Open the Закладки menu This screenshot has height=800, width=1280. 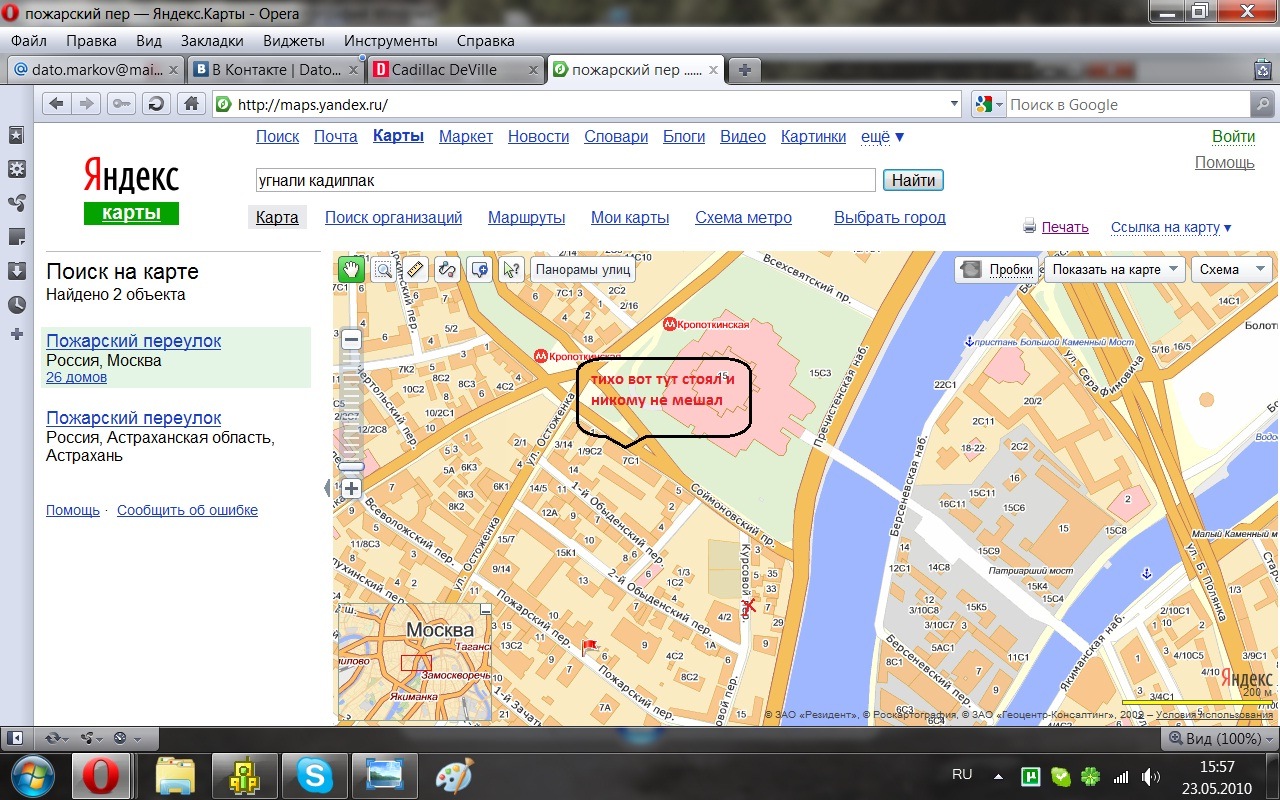click(212, 41)
